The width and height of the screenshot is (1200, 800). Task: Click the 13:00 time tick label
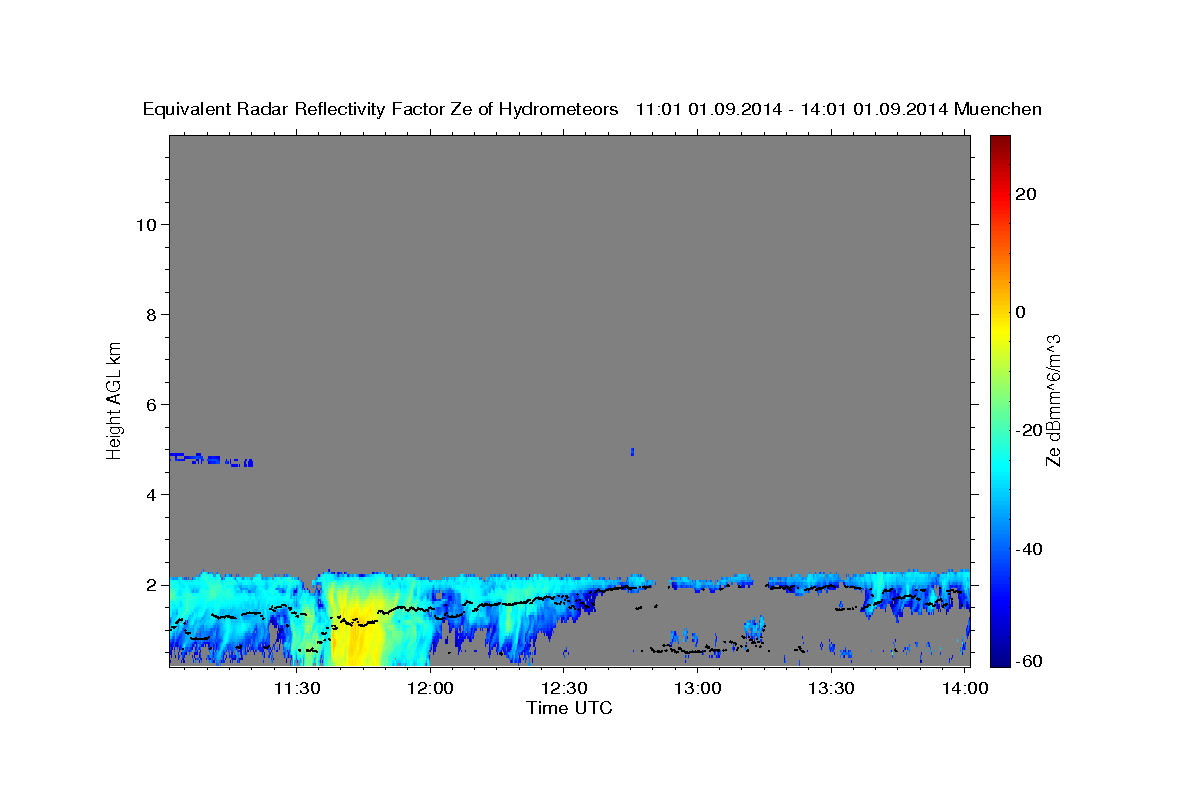[698, 688]
